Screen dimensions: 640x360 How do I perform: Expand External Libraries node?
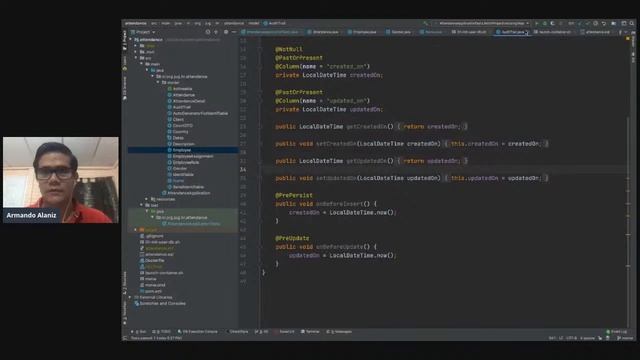coord(131,297)
